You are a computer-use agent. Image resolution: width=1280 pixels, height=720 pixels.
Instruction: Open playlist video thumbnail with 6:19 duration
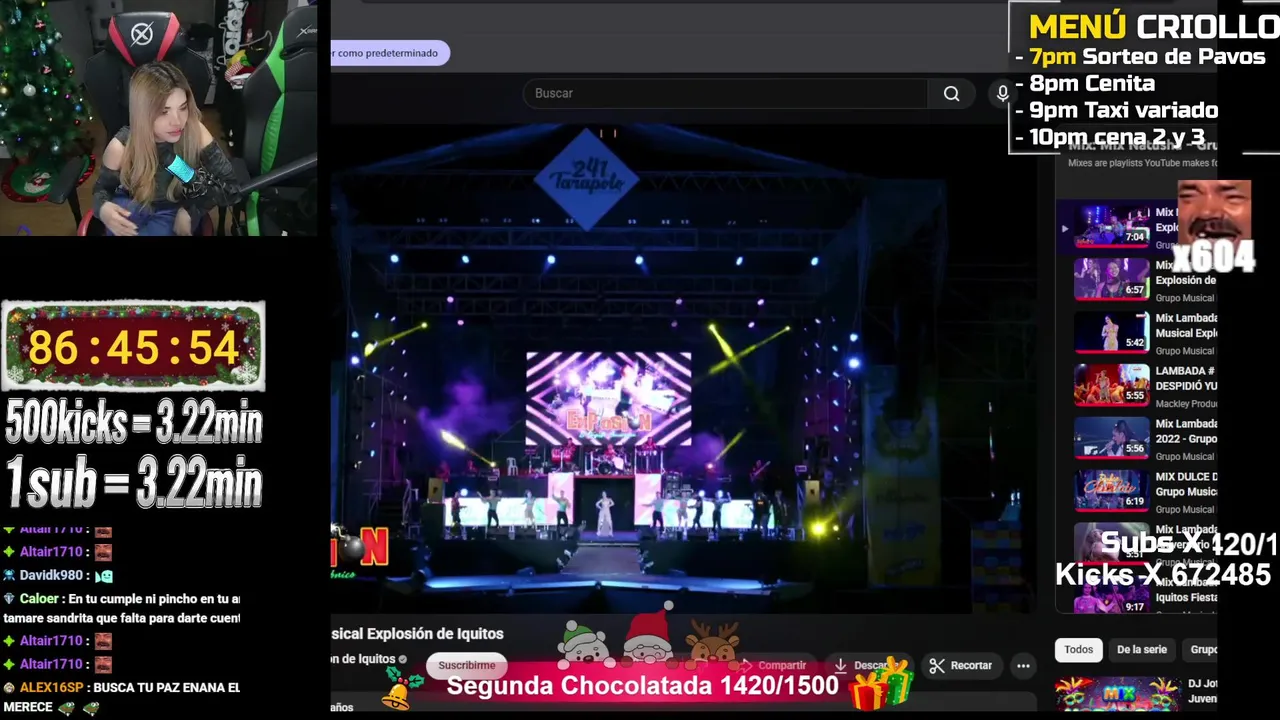coord(1112,491)
